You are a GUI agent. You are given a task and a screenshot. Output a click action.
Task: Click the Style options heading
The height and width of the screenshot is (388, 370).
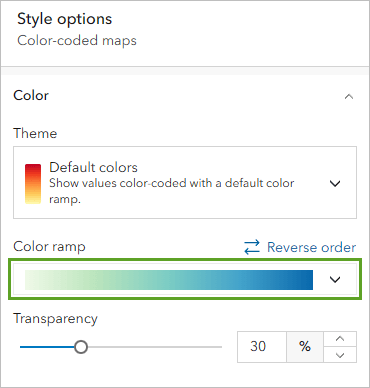pos(64,19)
